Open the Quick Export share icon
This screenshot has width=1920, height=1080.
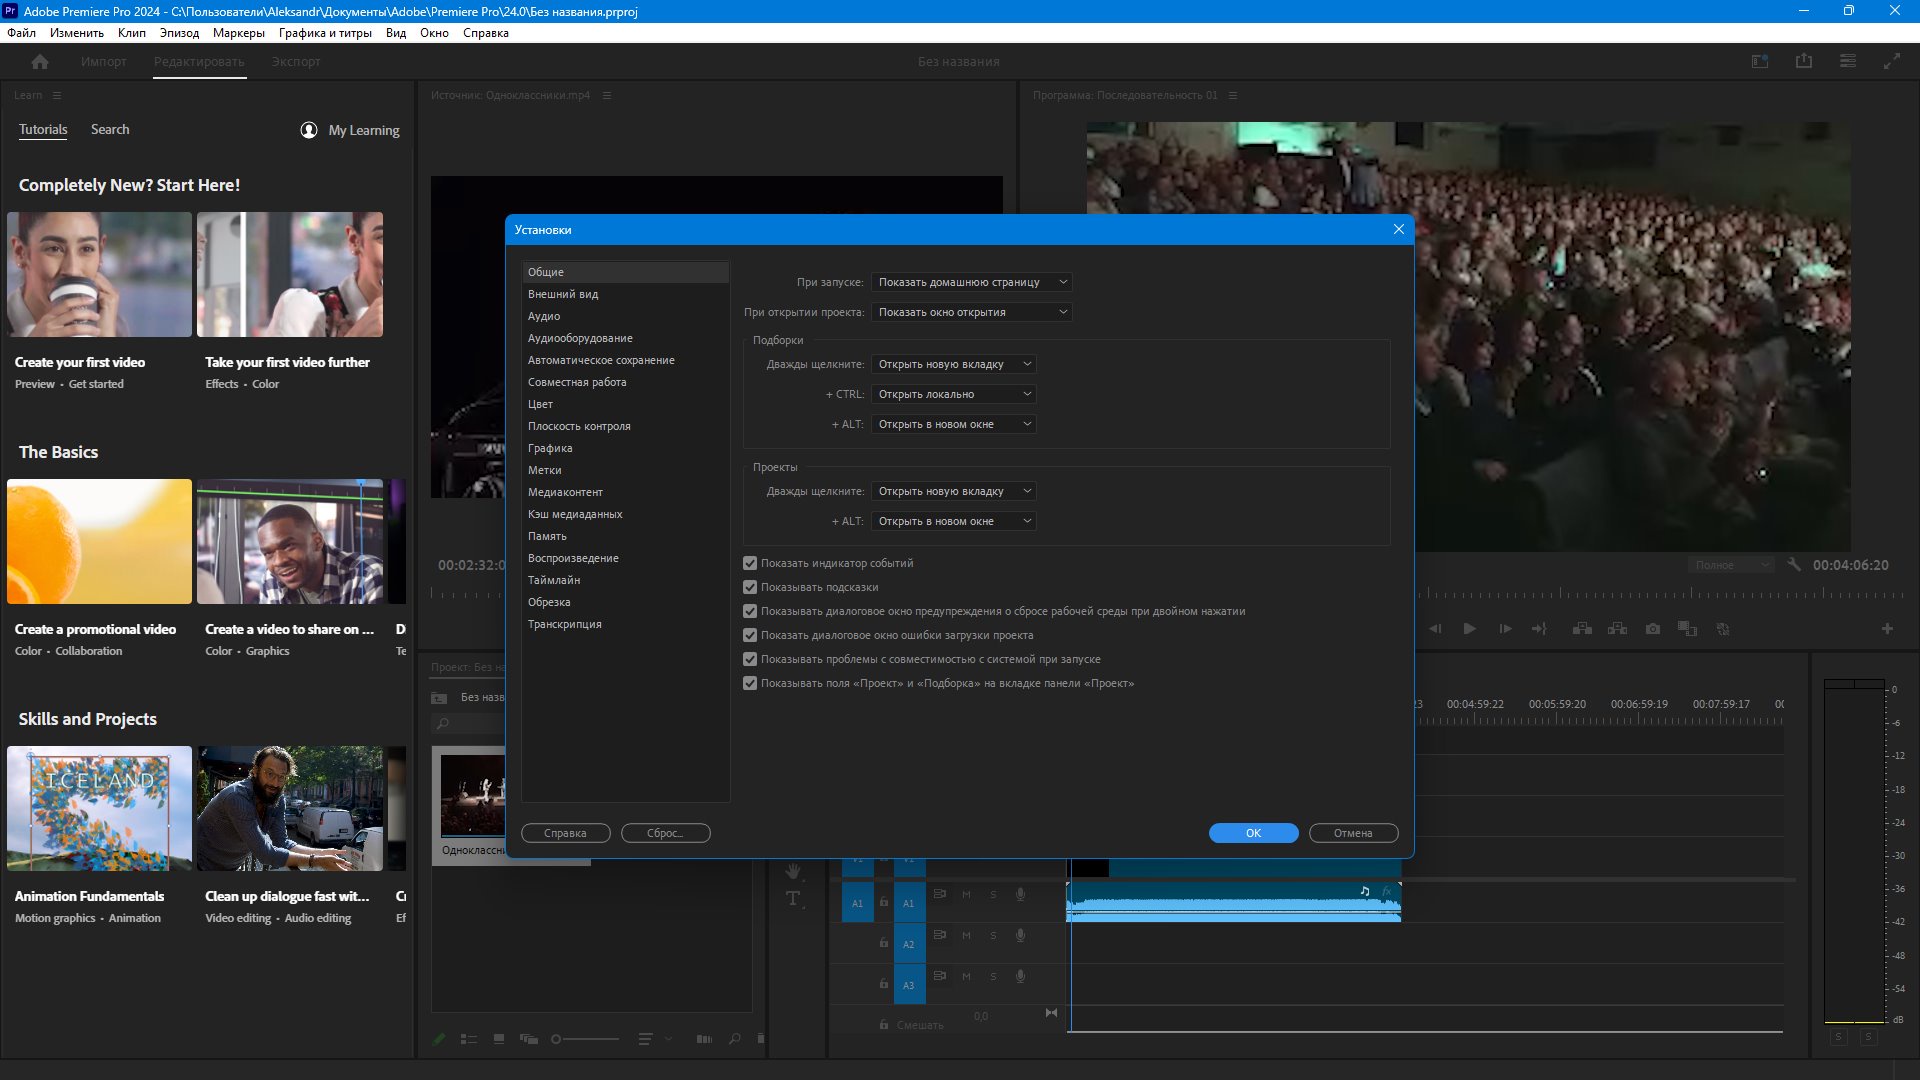tap(1804, 62)
